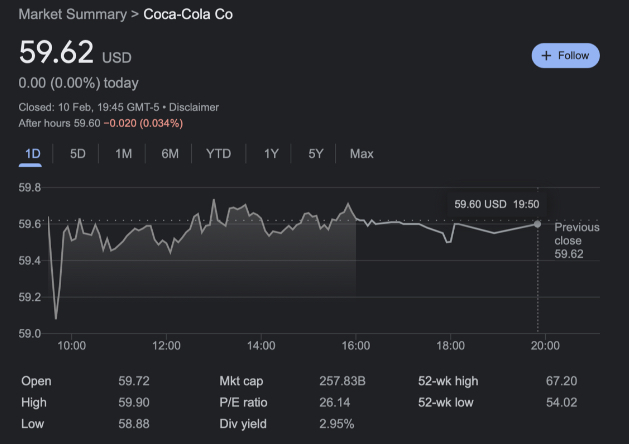This screenshot has width=629, height=444.
Task: Click the 14:00 time axis label
Action: coord(261,345)
